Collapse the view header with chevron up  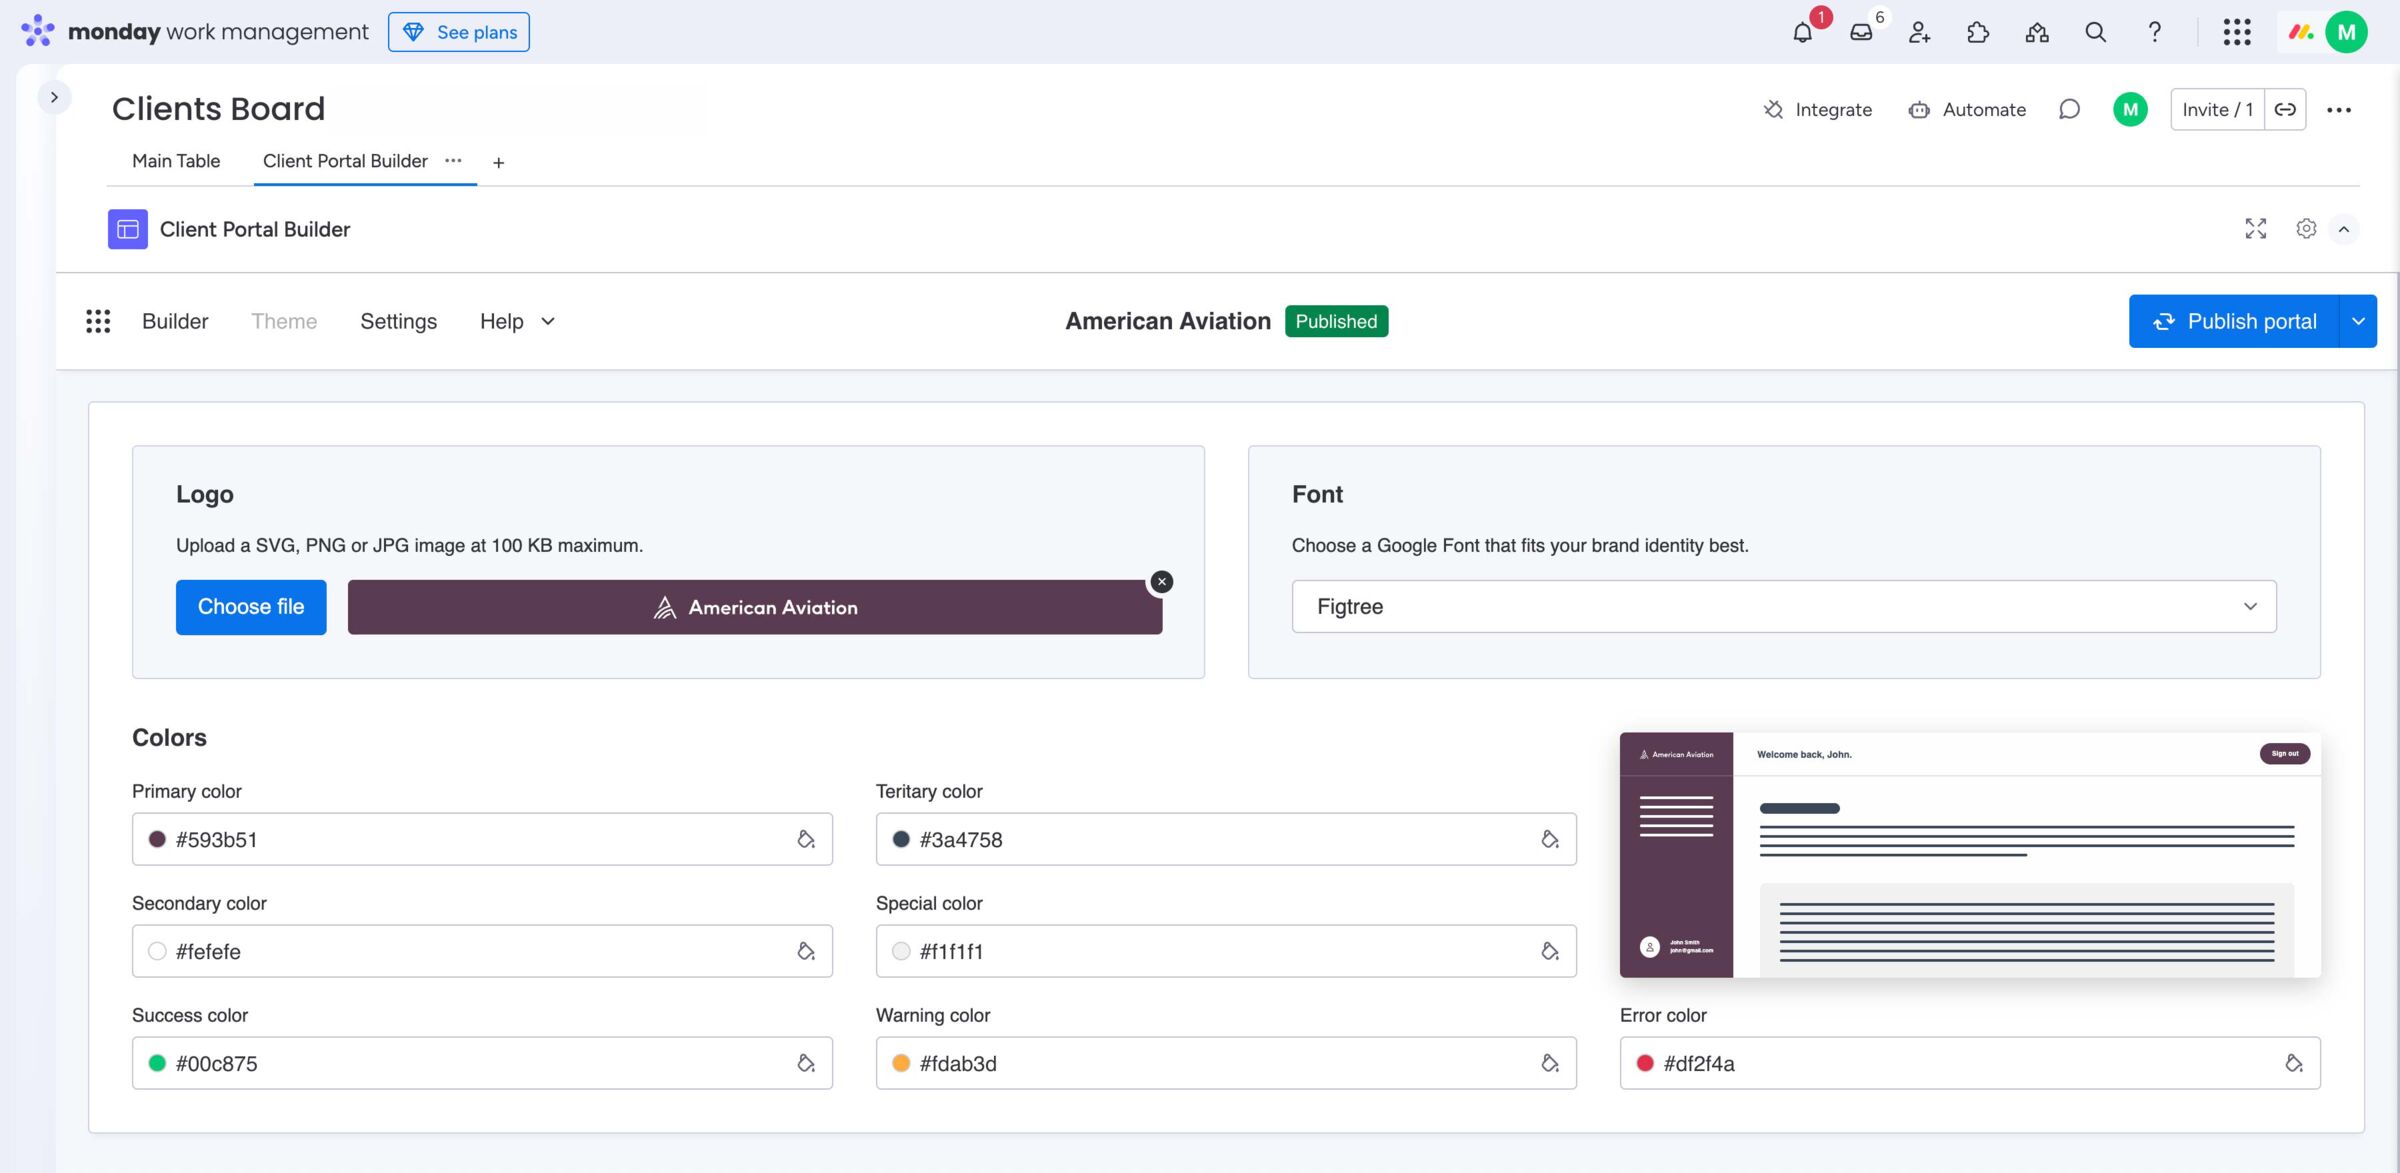[x=2344, y=229]
